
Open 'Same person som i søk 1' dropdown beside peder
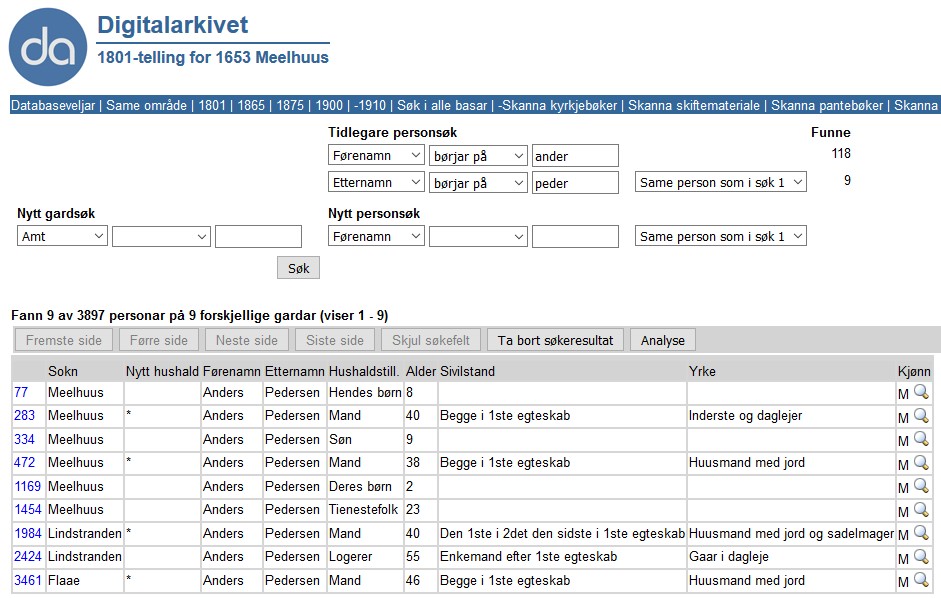(720, 183)
